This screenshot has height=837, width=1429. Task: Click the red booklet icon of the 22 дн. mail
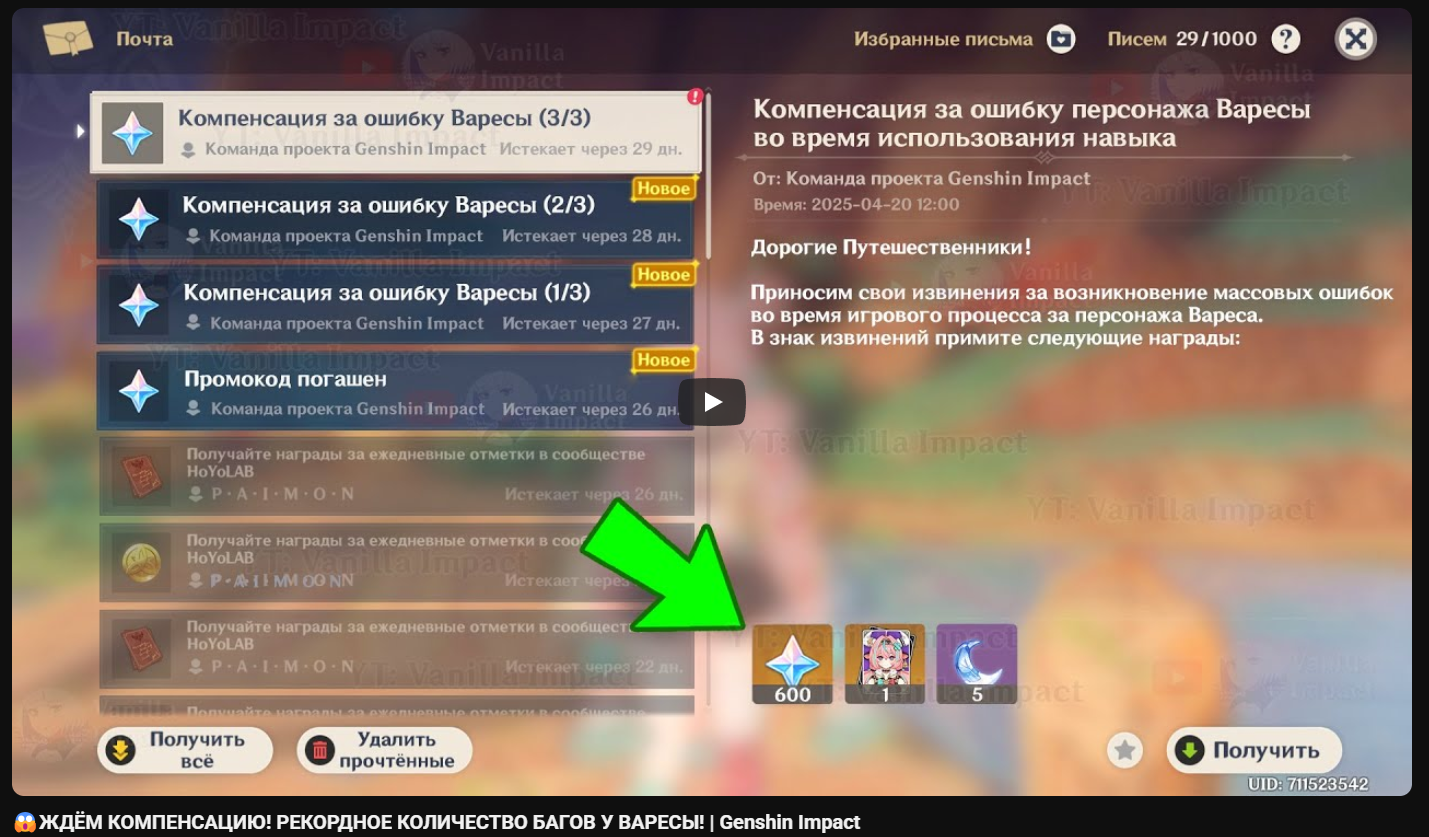point(140,649)
